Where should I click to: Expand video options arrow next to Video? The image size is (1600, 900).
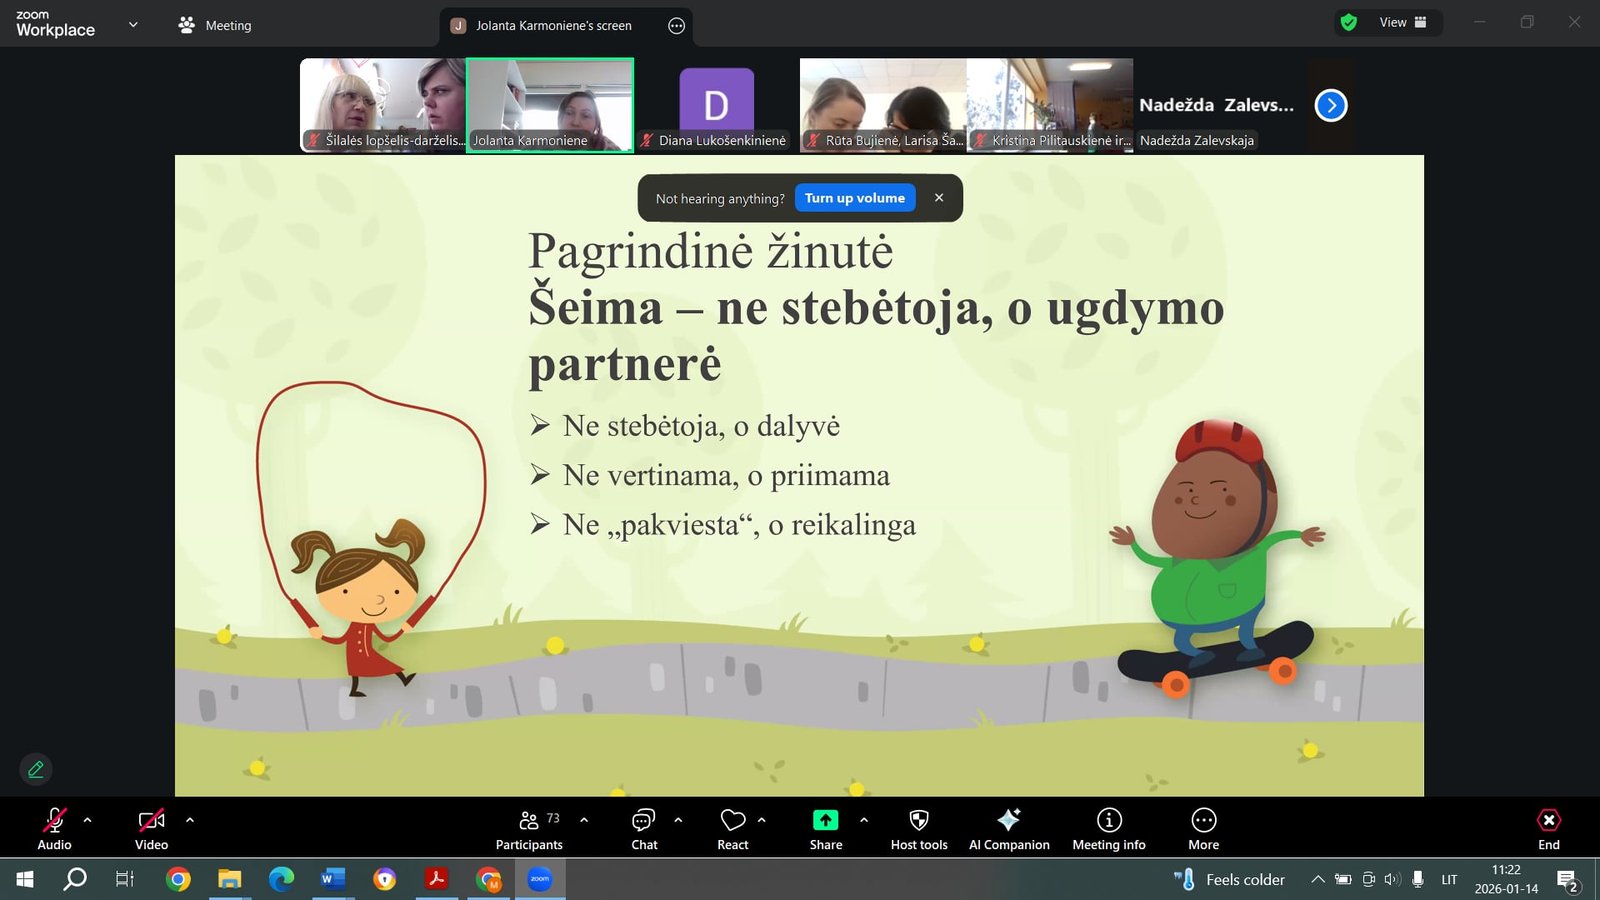(x=190, y=820)
